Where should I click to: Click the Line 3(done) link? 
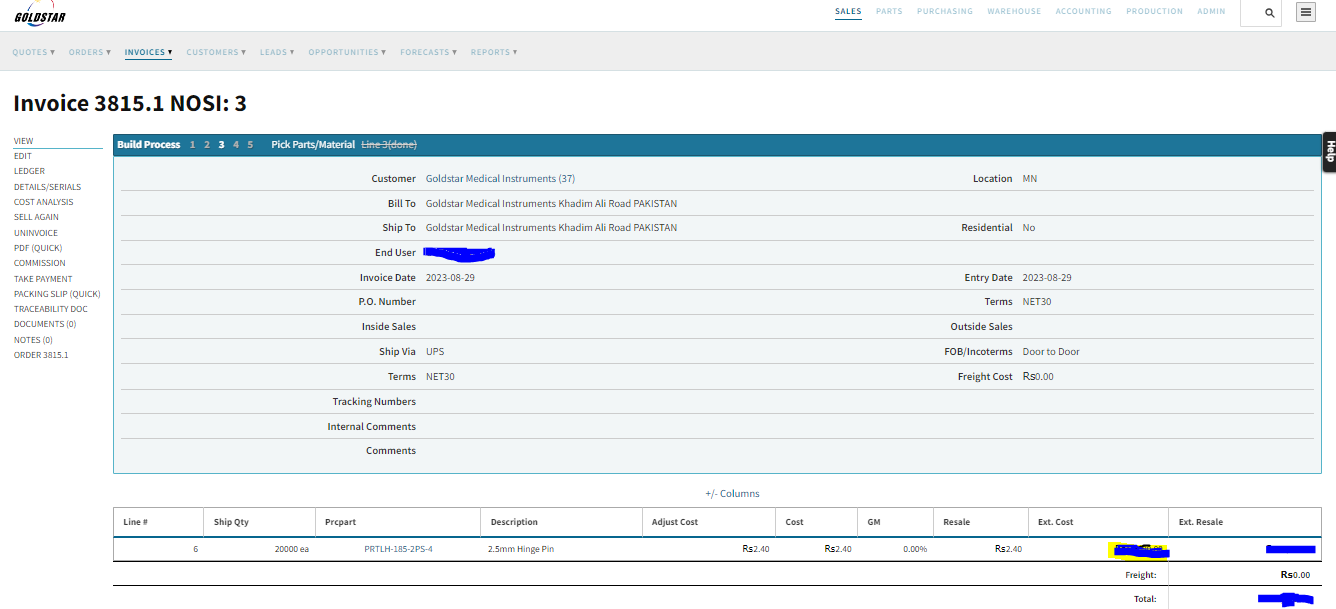pyautogui.click(x=389, y=145)
